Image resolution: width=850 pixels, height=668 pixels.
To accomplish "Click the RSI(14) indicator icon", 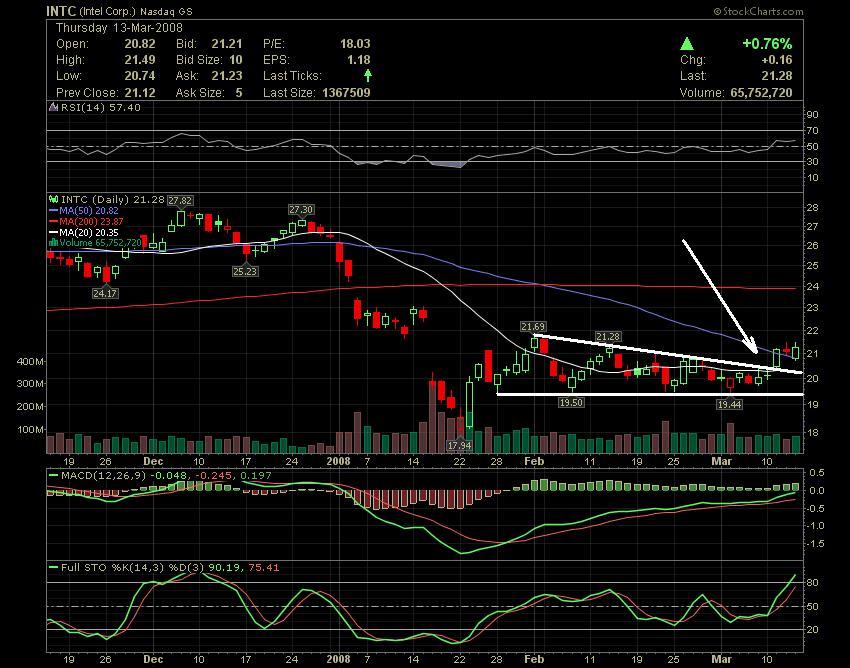I will point(54,107).
